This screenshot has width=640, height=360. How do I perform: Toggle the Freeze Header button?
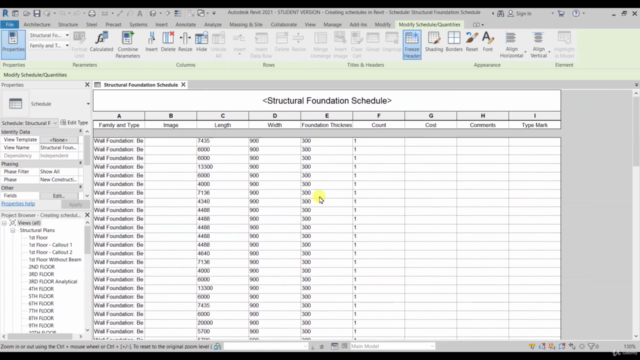412,44
